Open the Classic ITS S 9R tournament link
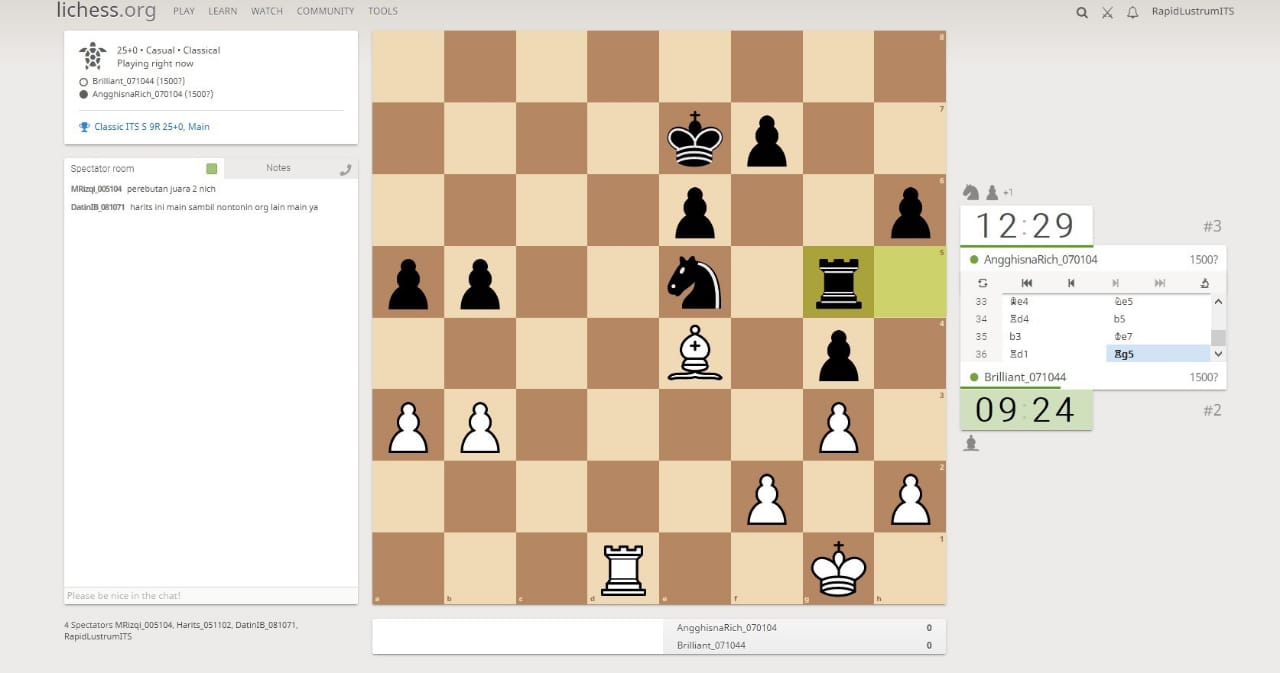The image size is (1280, 673). 152,127
